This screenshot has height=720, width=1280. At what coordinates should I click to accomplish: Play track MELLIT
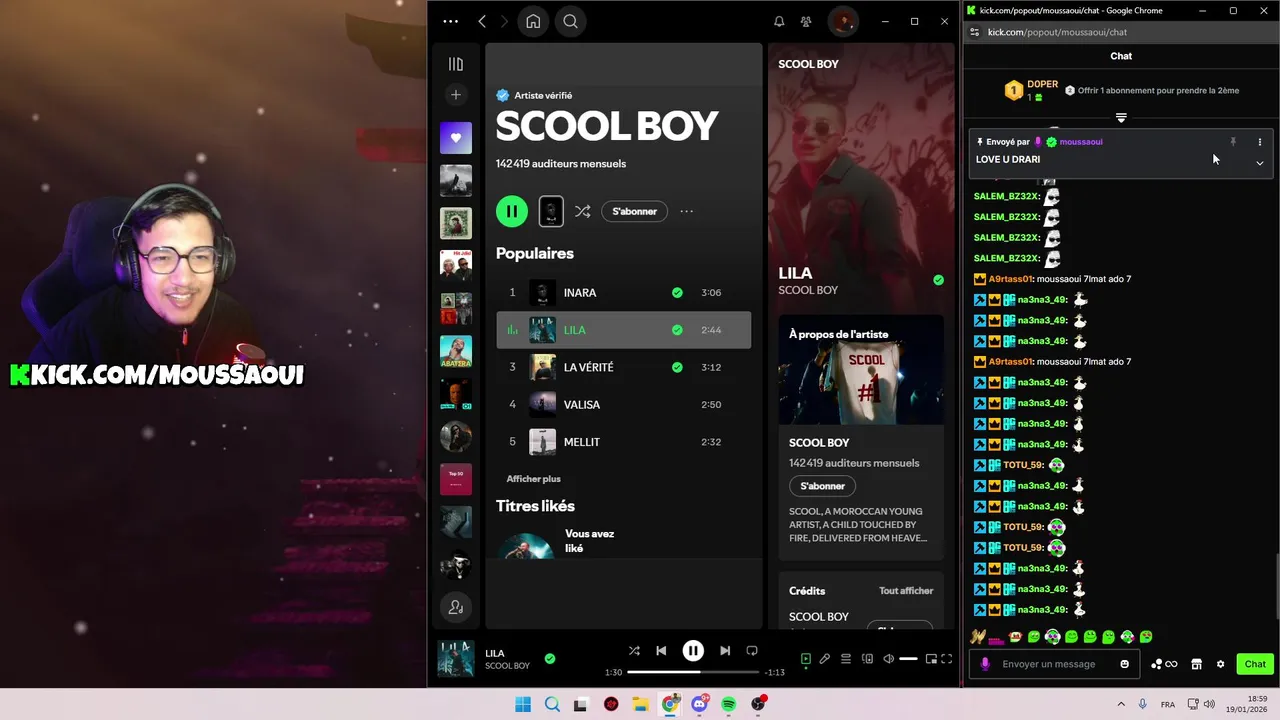623,442
